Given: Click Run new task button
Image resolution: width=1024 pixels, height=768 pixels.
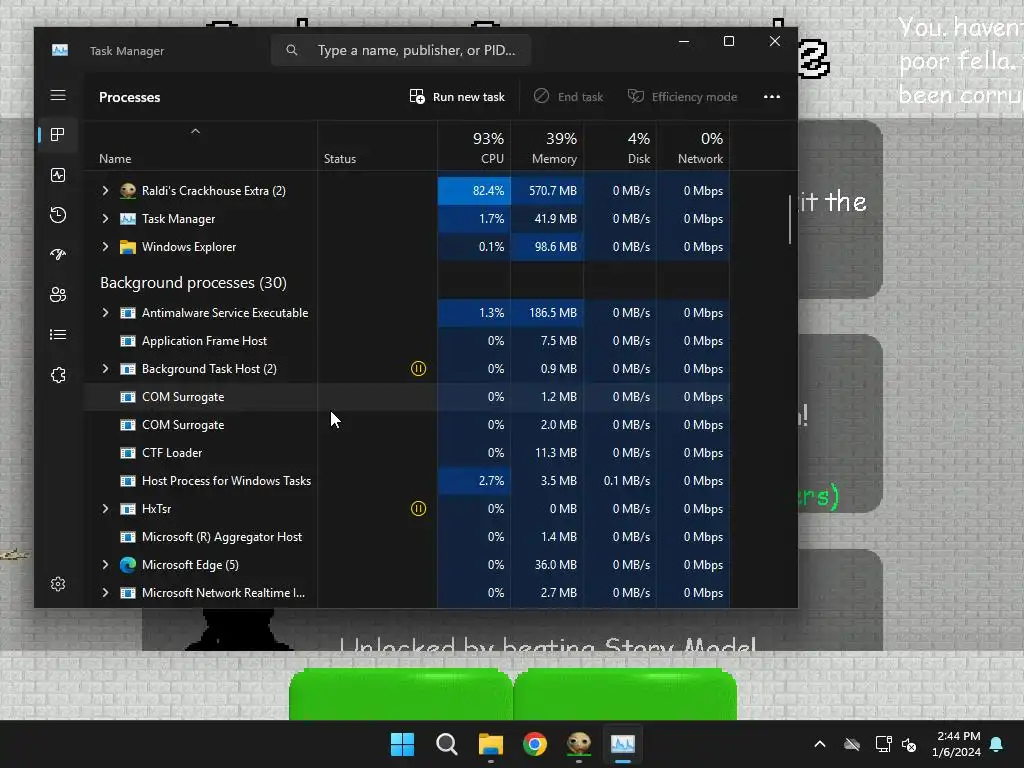Looking at the screenshot, I should click(457, 97).
